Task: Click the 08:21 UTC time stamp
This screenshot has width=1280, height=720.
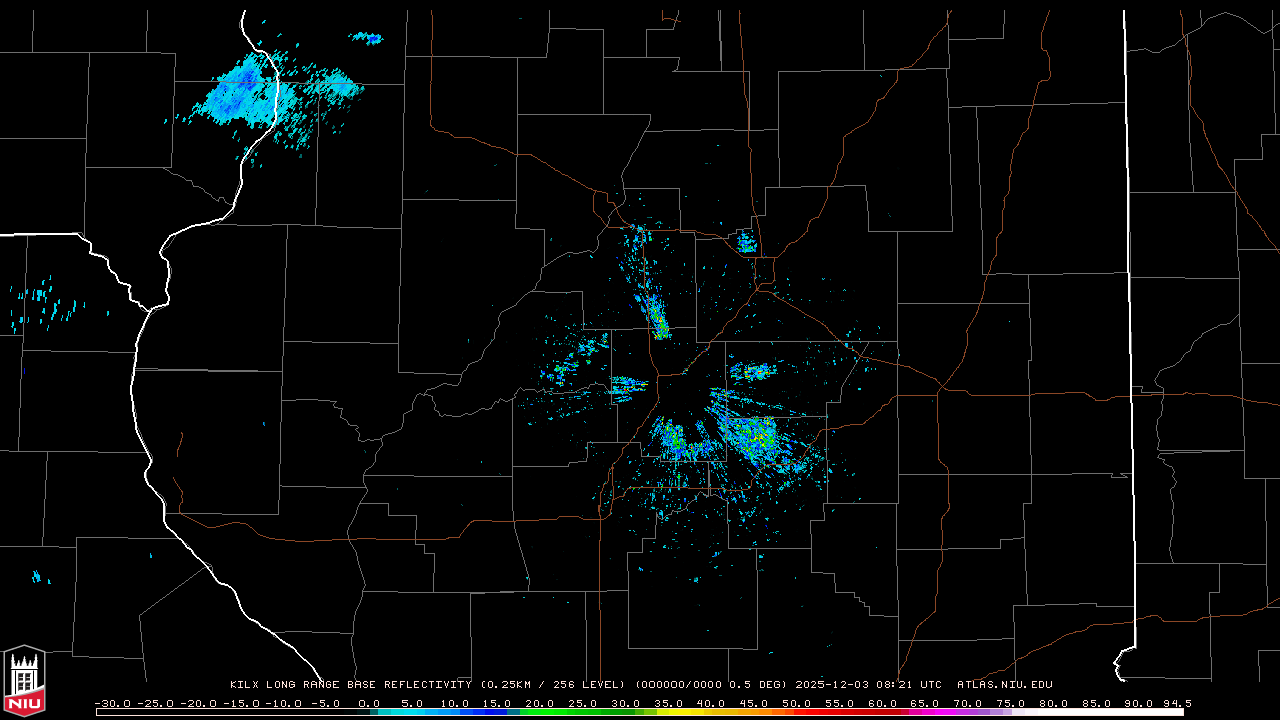Action: [910, 685]
